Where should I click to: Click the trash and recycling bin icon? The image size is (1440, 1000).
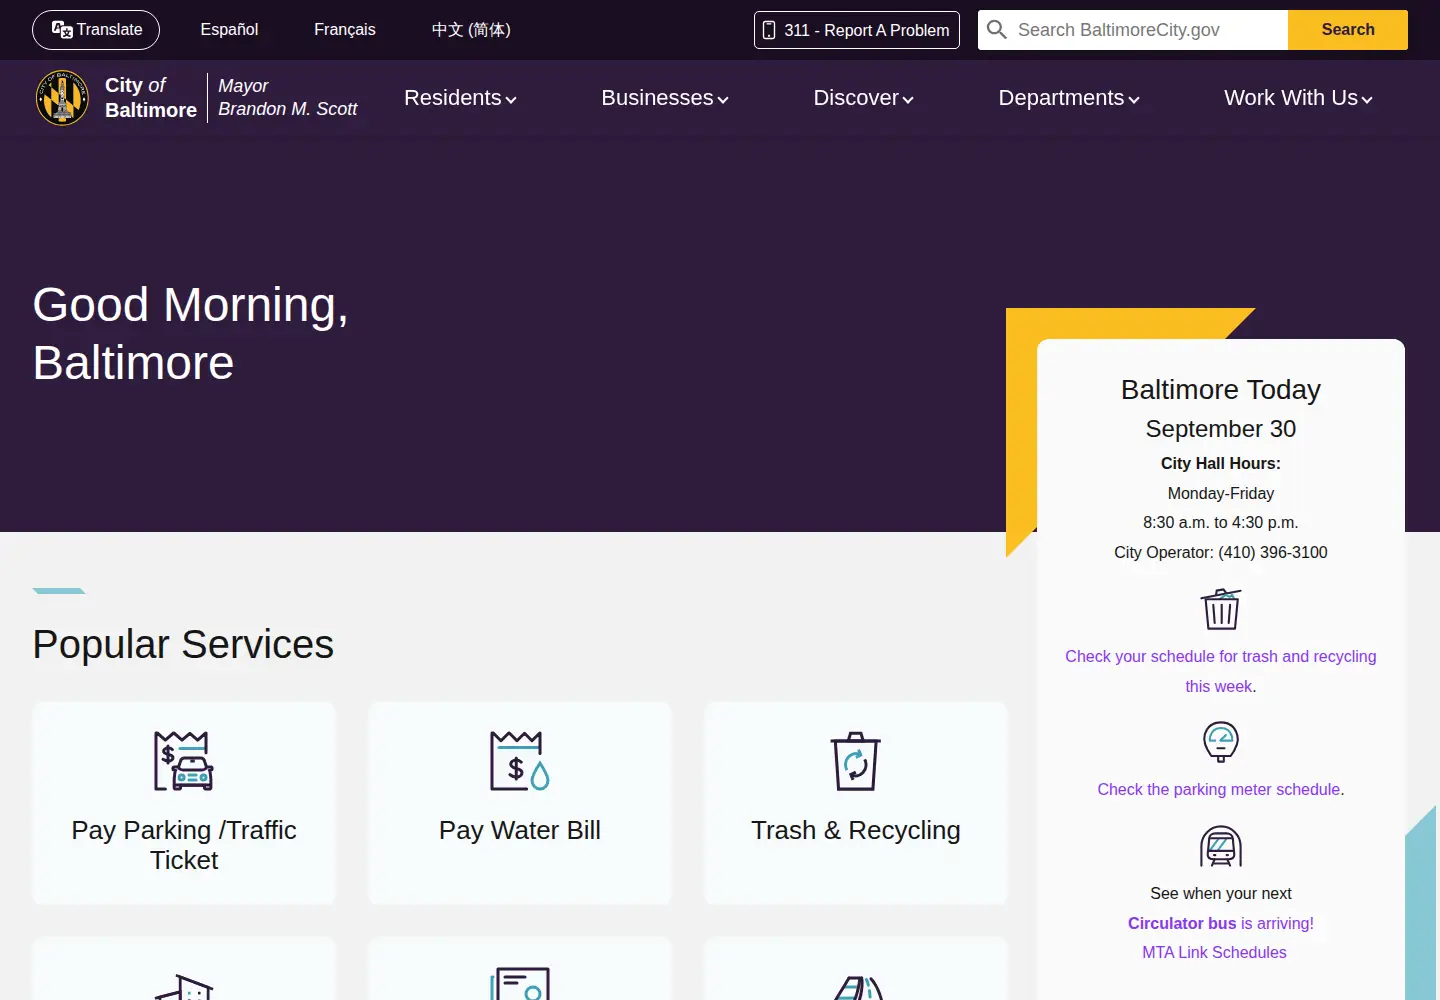click(x=856, y=761)
